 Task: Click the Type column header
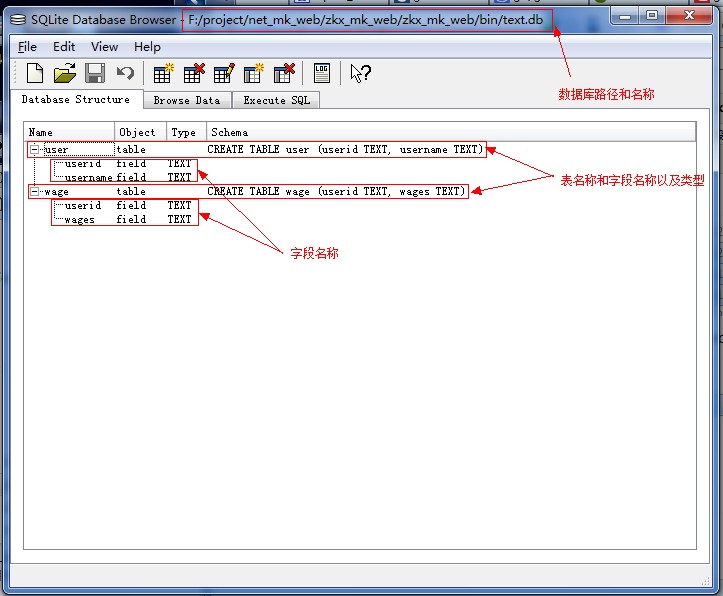pos(187,132)
